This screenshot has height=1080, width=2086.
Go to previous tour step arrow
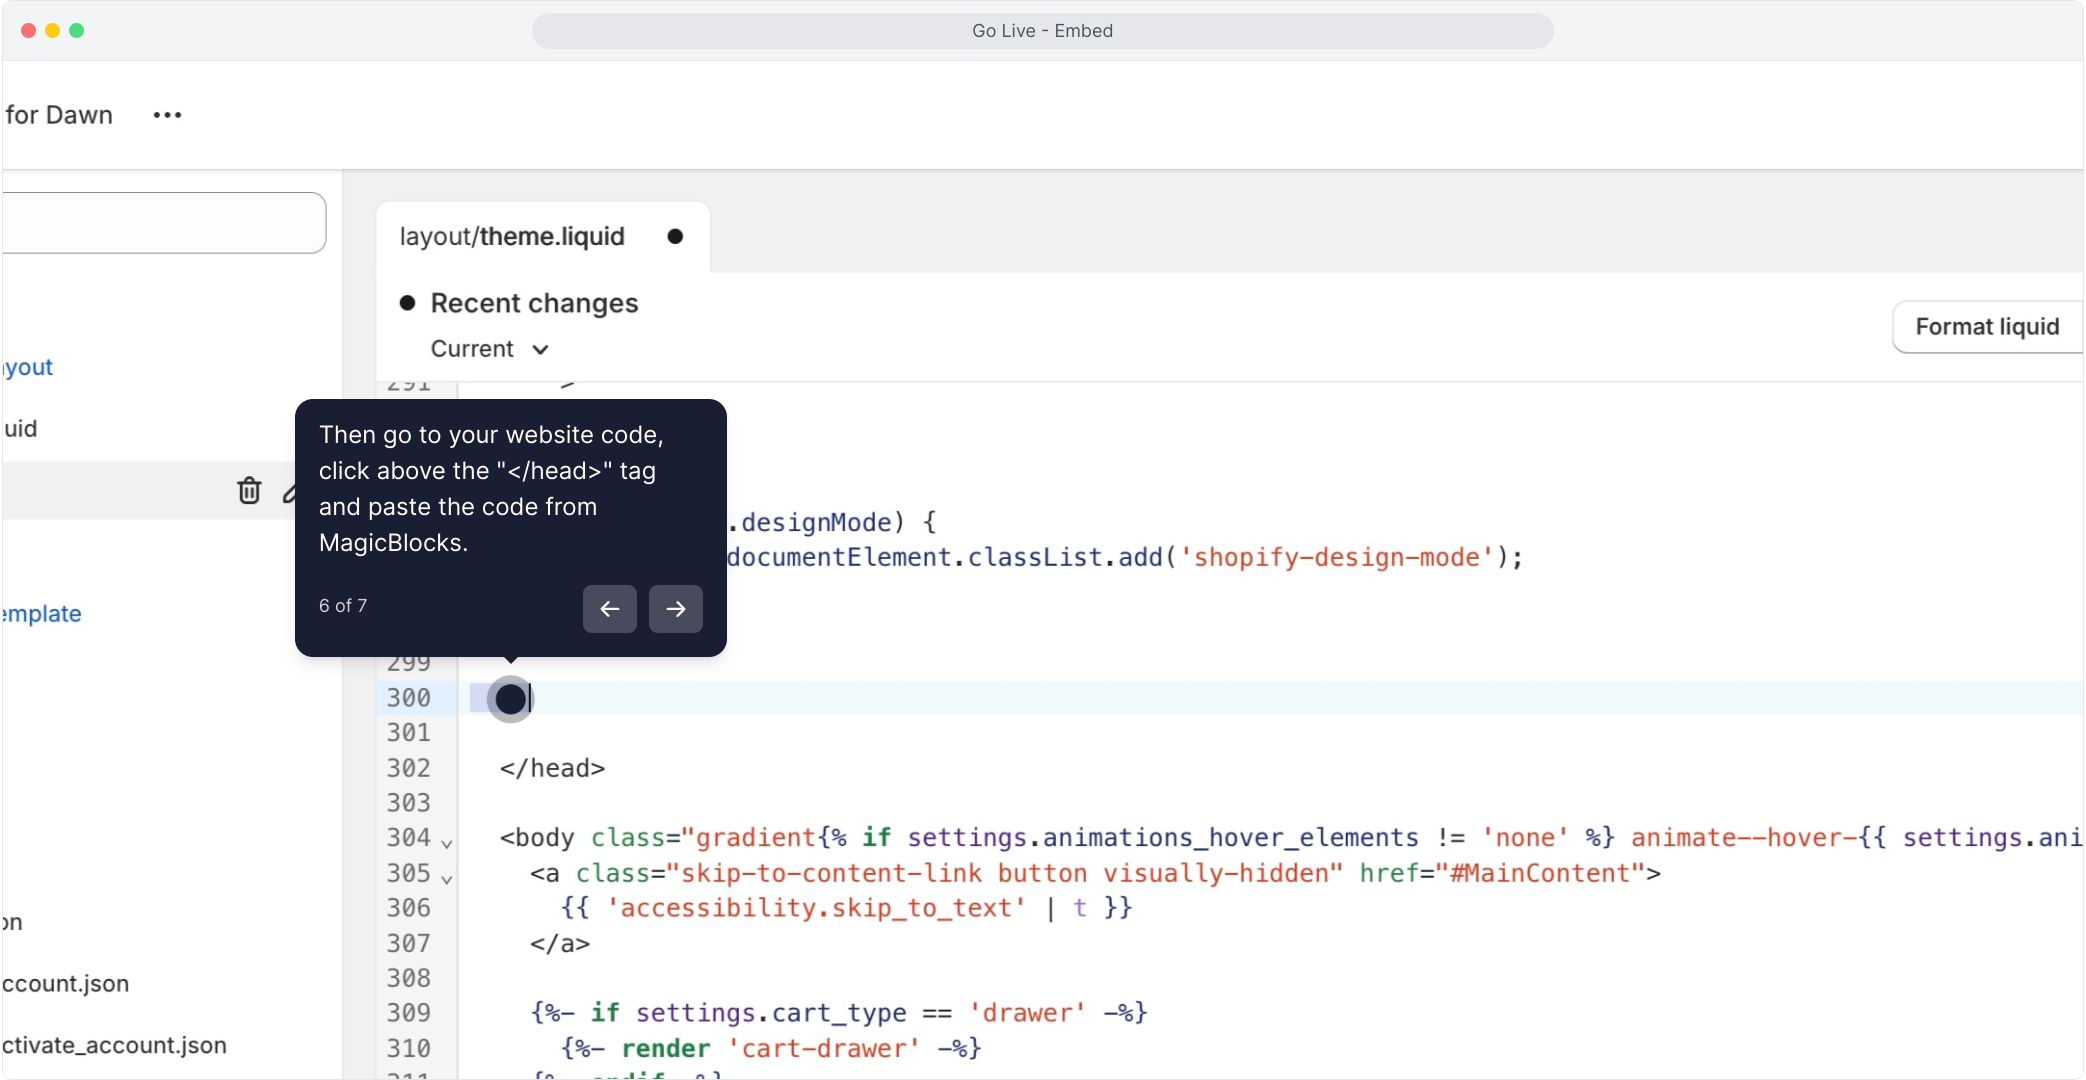(x=609, y=609)
